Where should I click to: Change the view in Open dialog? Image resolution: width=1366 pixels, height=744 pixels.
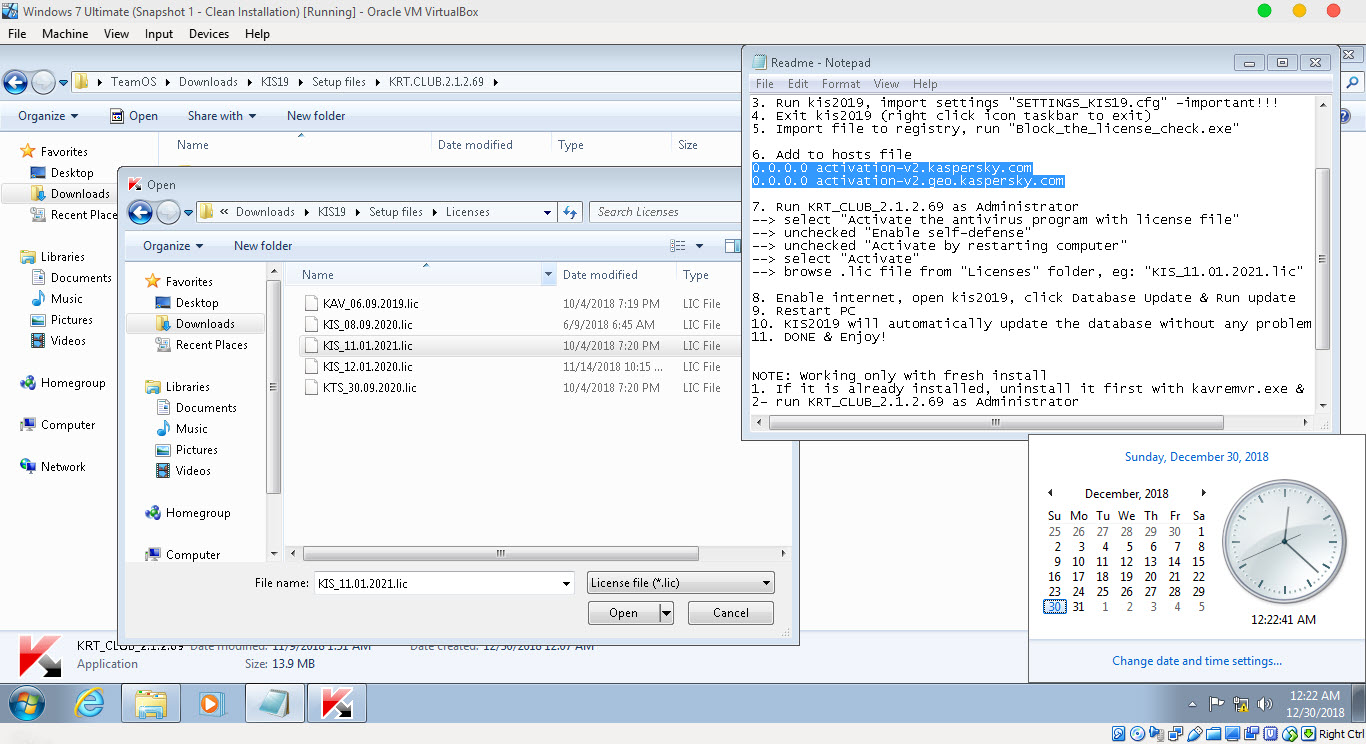click(678, 245)
